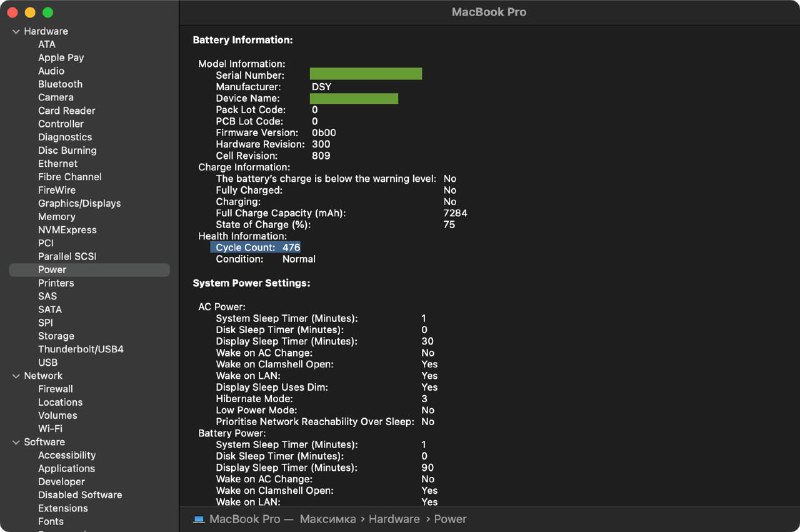This screenshot has width=800, height=532.
Task: Click the State of Charge value 75
Action: pyautogui.click(x=449, y=224)
